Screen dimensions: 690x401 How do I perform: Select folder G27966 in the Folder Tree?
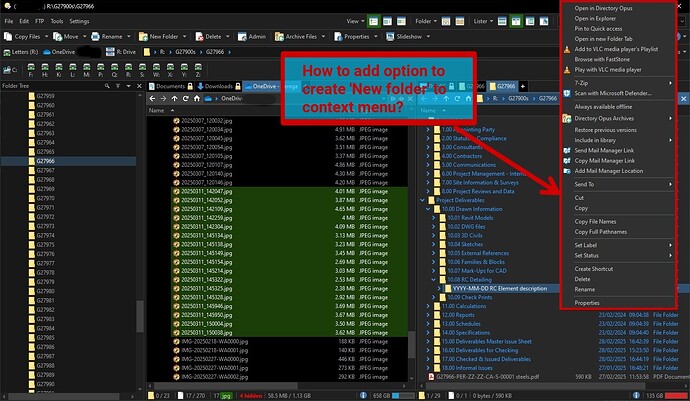tap(48, 160)
